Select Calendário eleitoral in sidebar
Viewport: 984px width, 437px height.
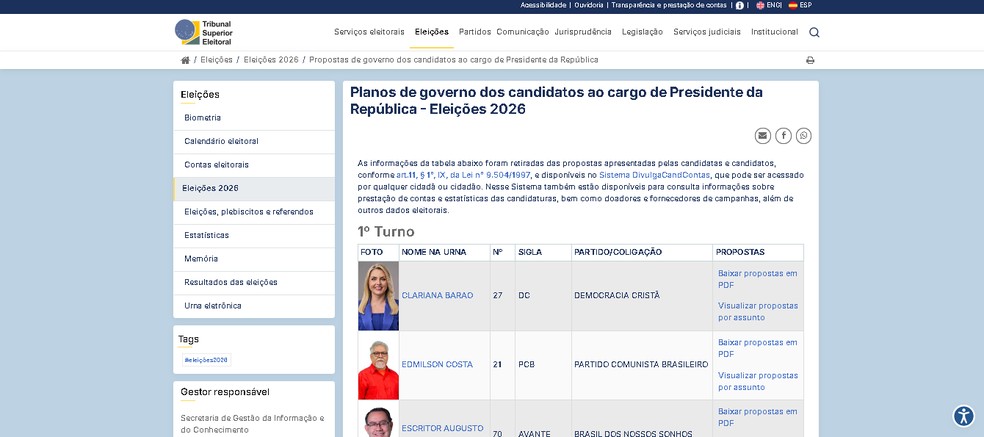point(254,142)
